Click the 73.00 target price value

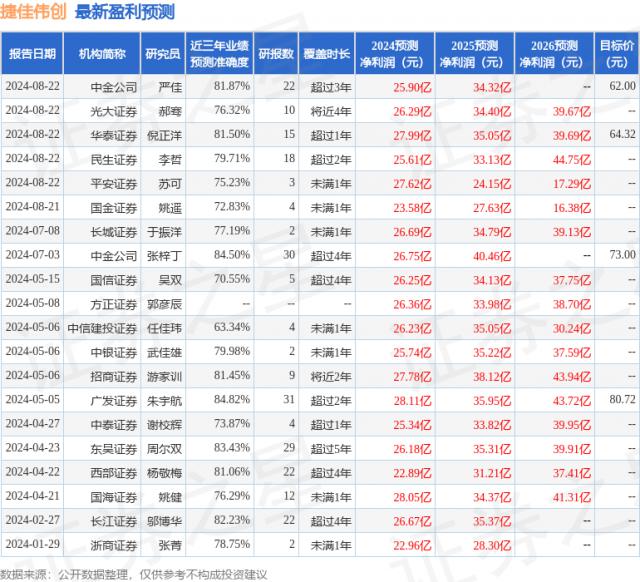coord(620,254)
